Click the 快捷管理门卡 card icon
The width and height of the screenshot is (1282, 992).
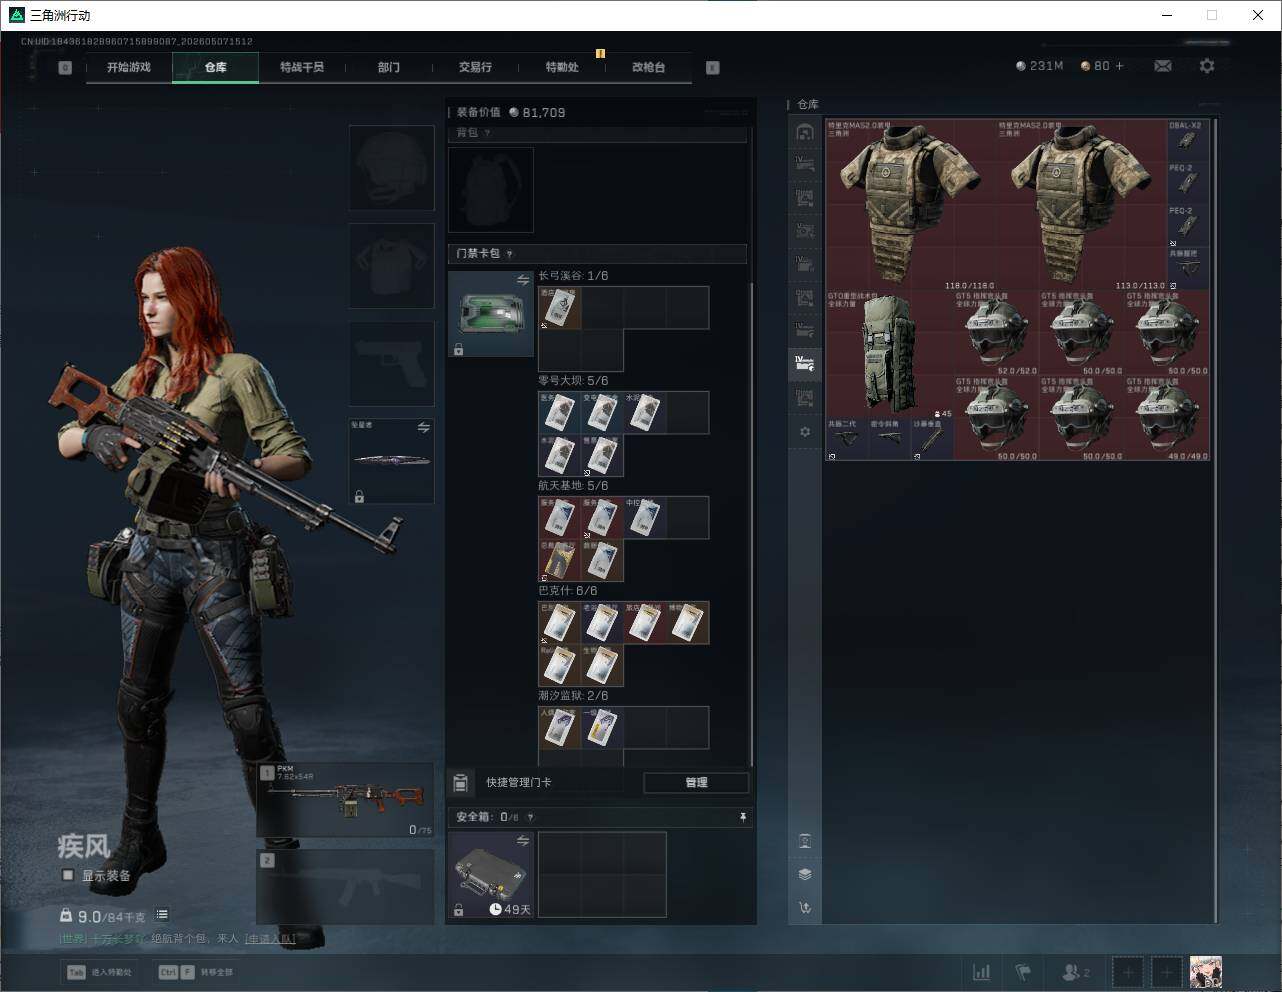pyautogui.click(x=461, y=782)
